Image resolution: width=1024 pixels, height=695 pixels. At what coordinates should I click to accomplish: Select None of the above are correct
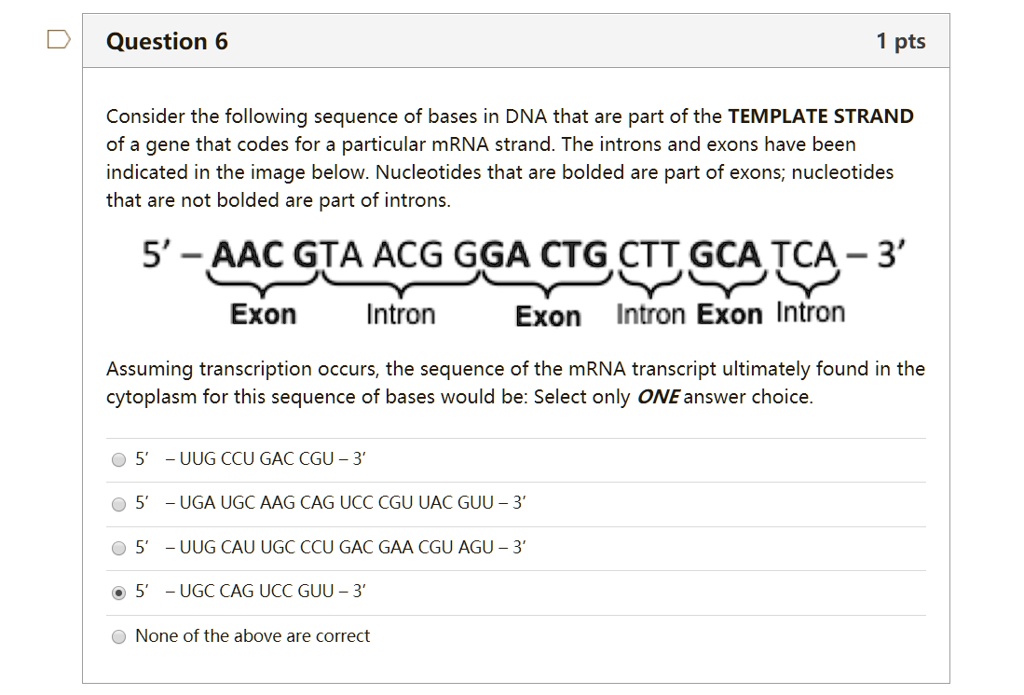click(x=118, y=636)
